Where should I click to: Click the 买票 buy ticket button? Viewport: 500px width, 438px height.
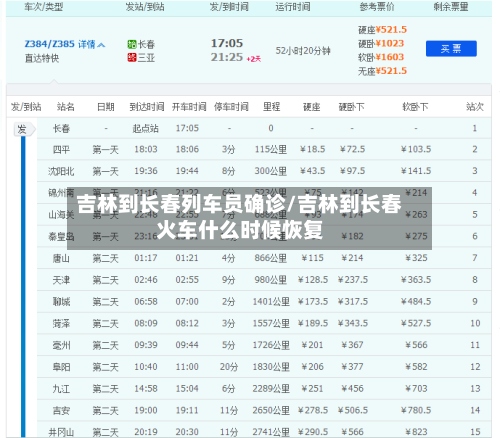coord(451,49)
